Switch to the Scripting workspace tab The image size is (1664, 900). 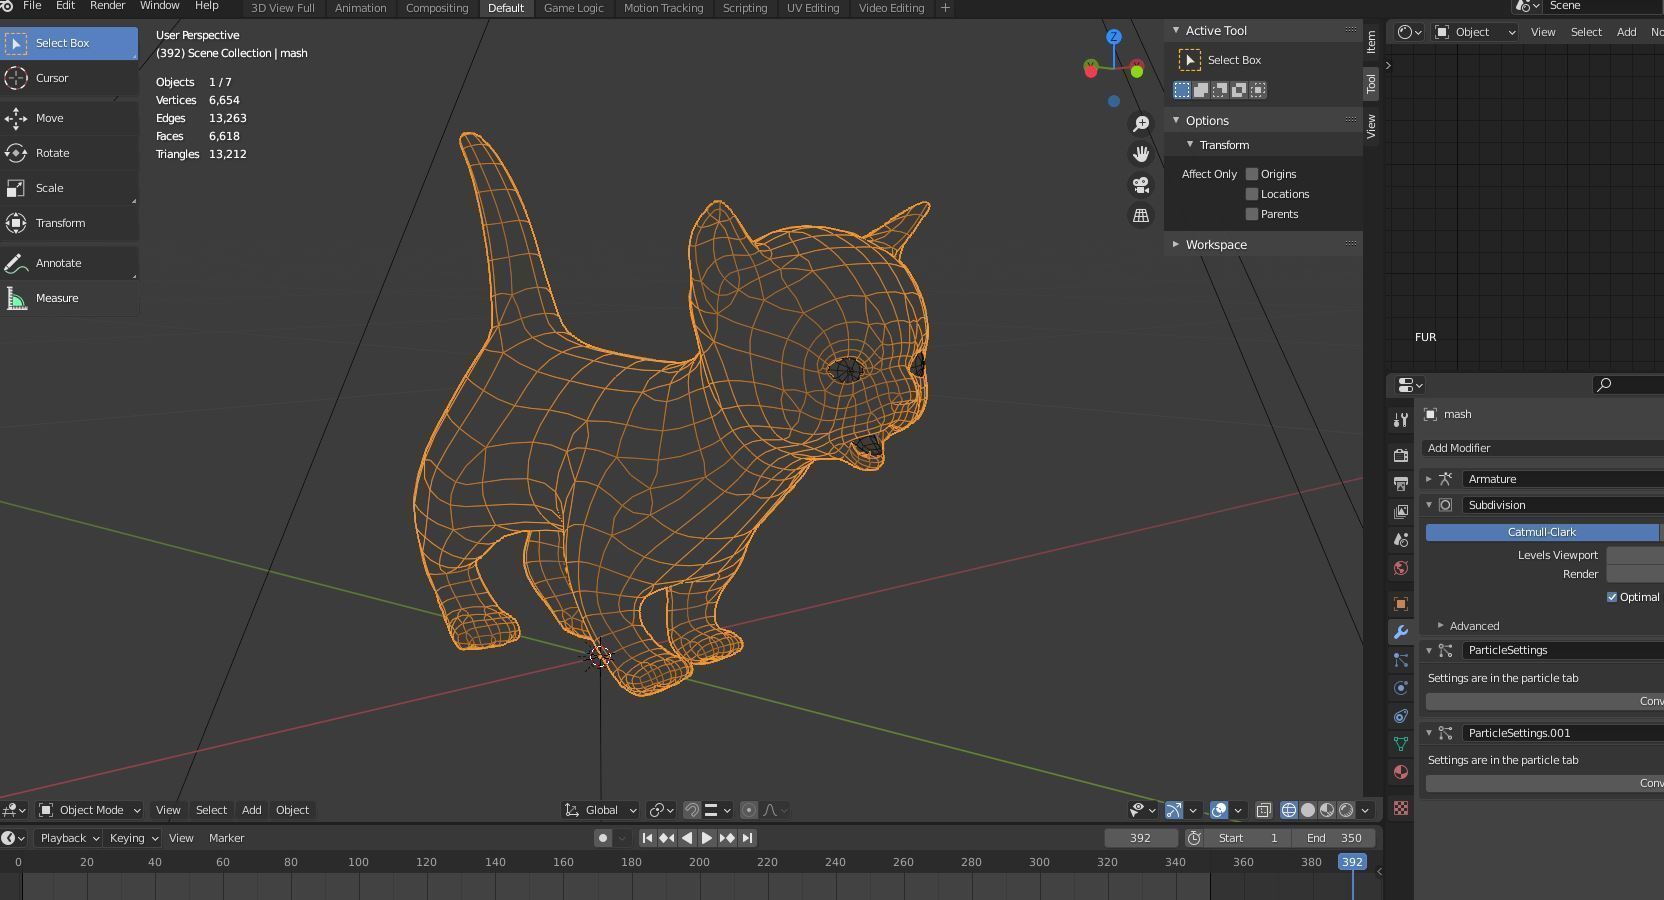745,8
